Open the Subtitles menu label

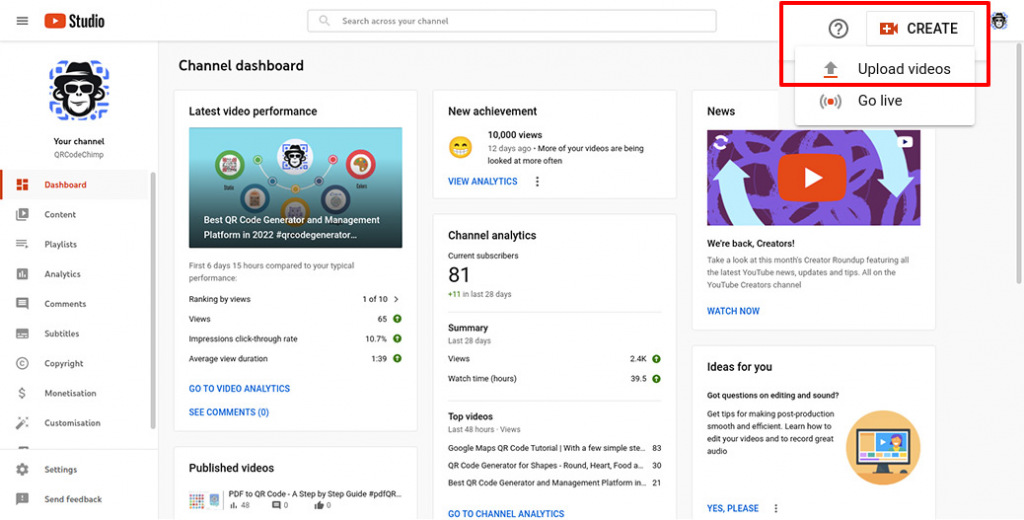tap(62, 334)
